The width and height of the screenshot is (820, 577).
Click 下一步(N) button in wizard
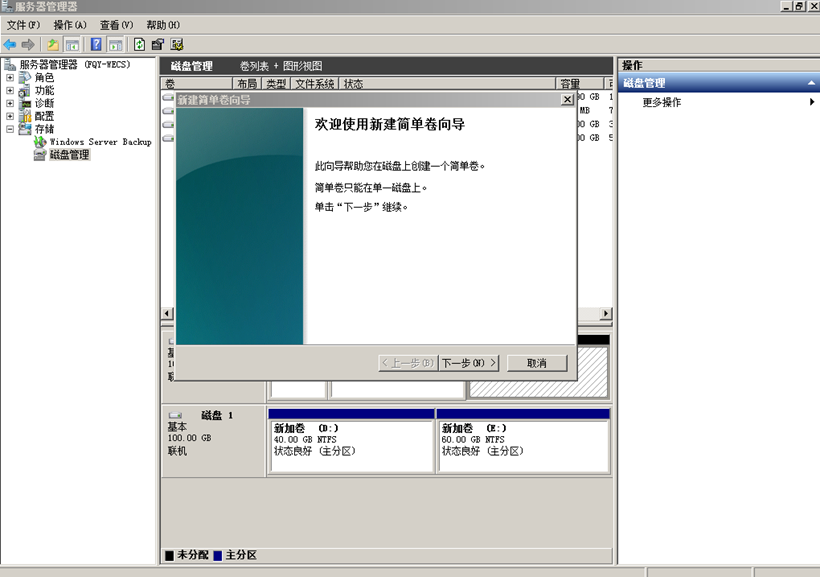pyautogui.click(x=469, y=363)
